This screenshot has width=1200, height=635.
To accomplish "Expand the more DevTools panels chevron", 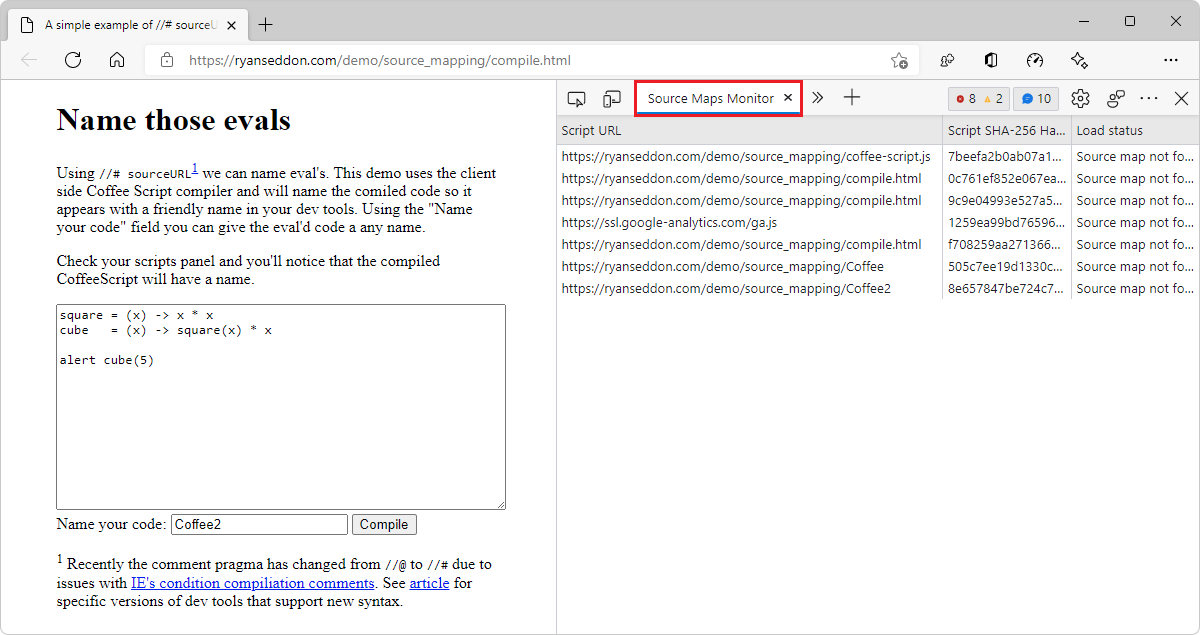I will tap(818, 98).
